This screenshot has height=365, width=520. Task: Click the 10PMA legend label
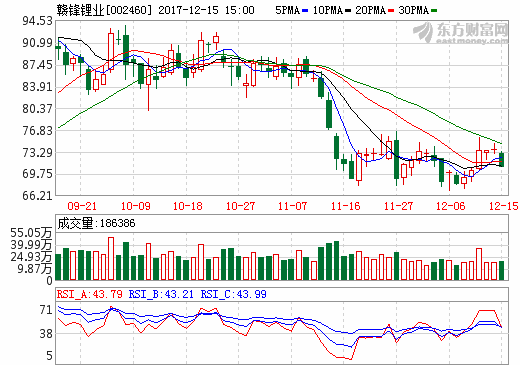click(328, 11)
